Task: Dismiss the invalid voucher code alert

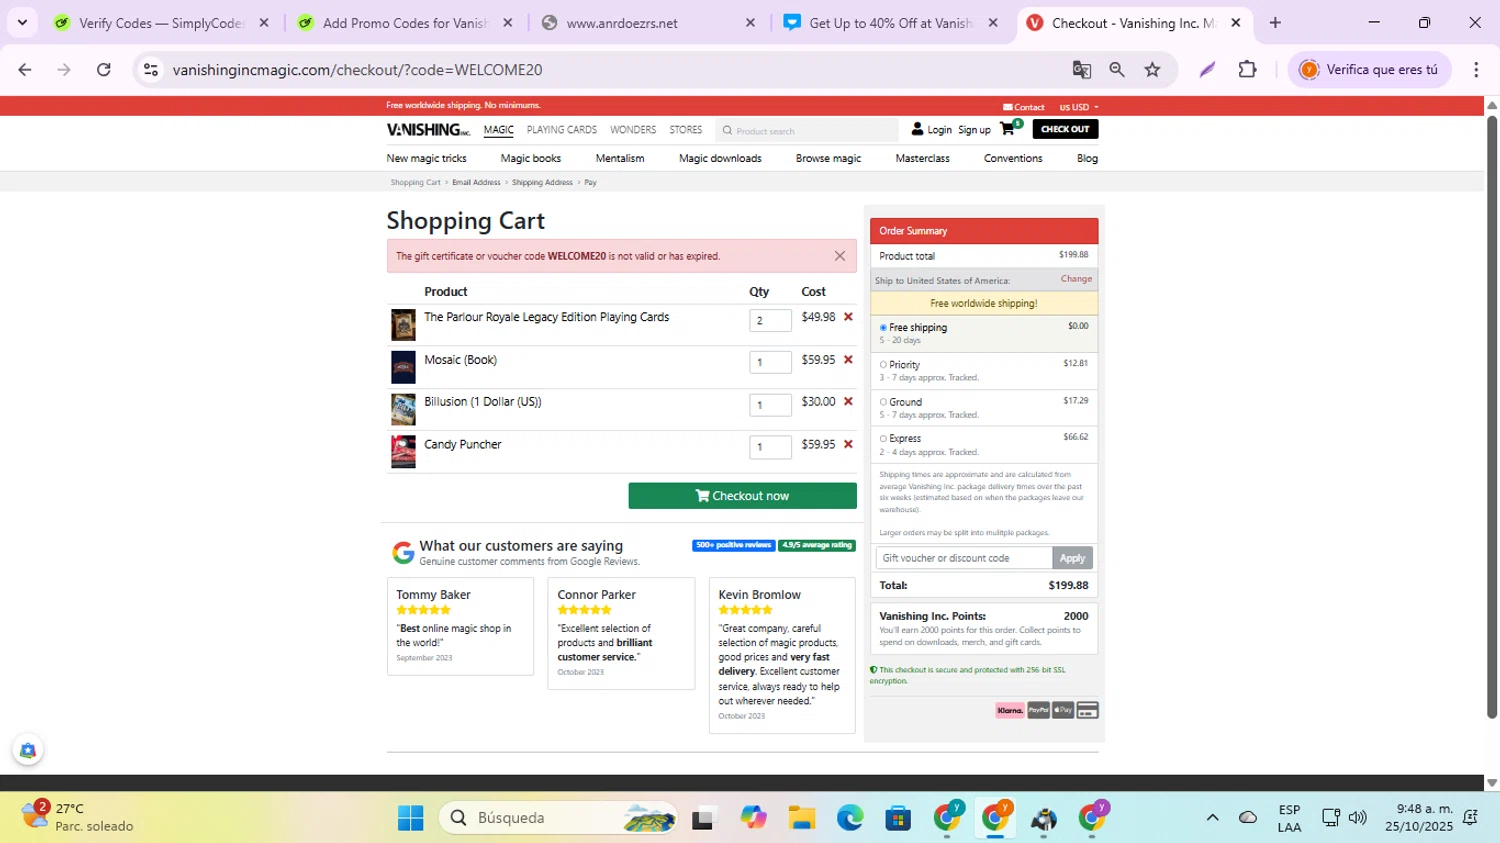Action: point(840,256)
